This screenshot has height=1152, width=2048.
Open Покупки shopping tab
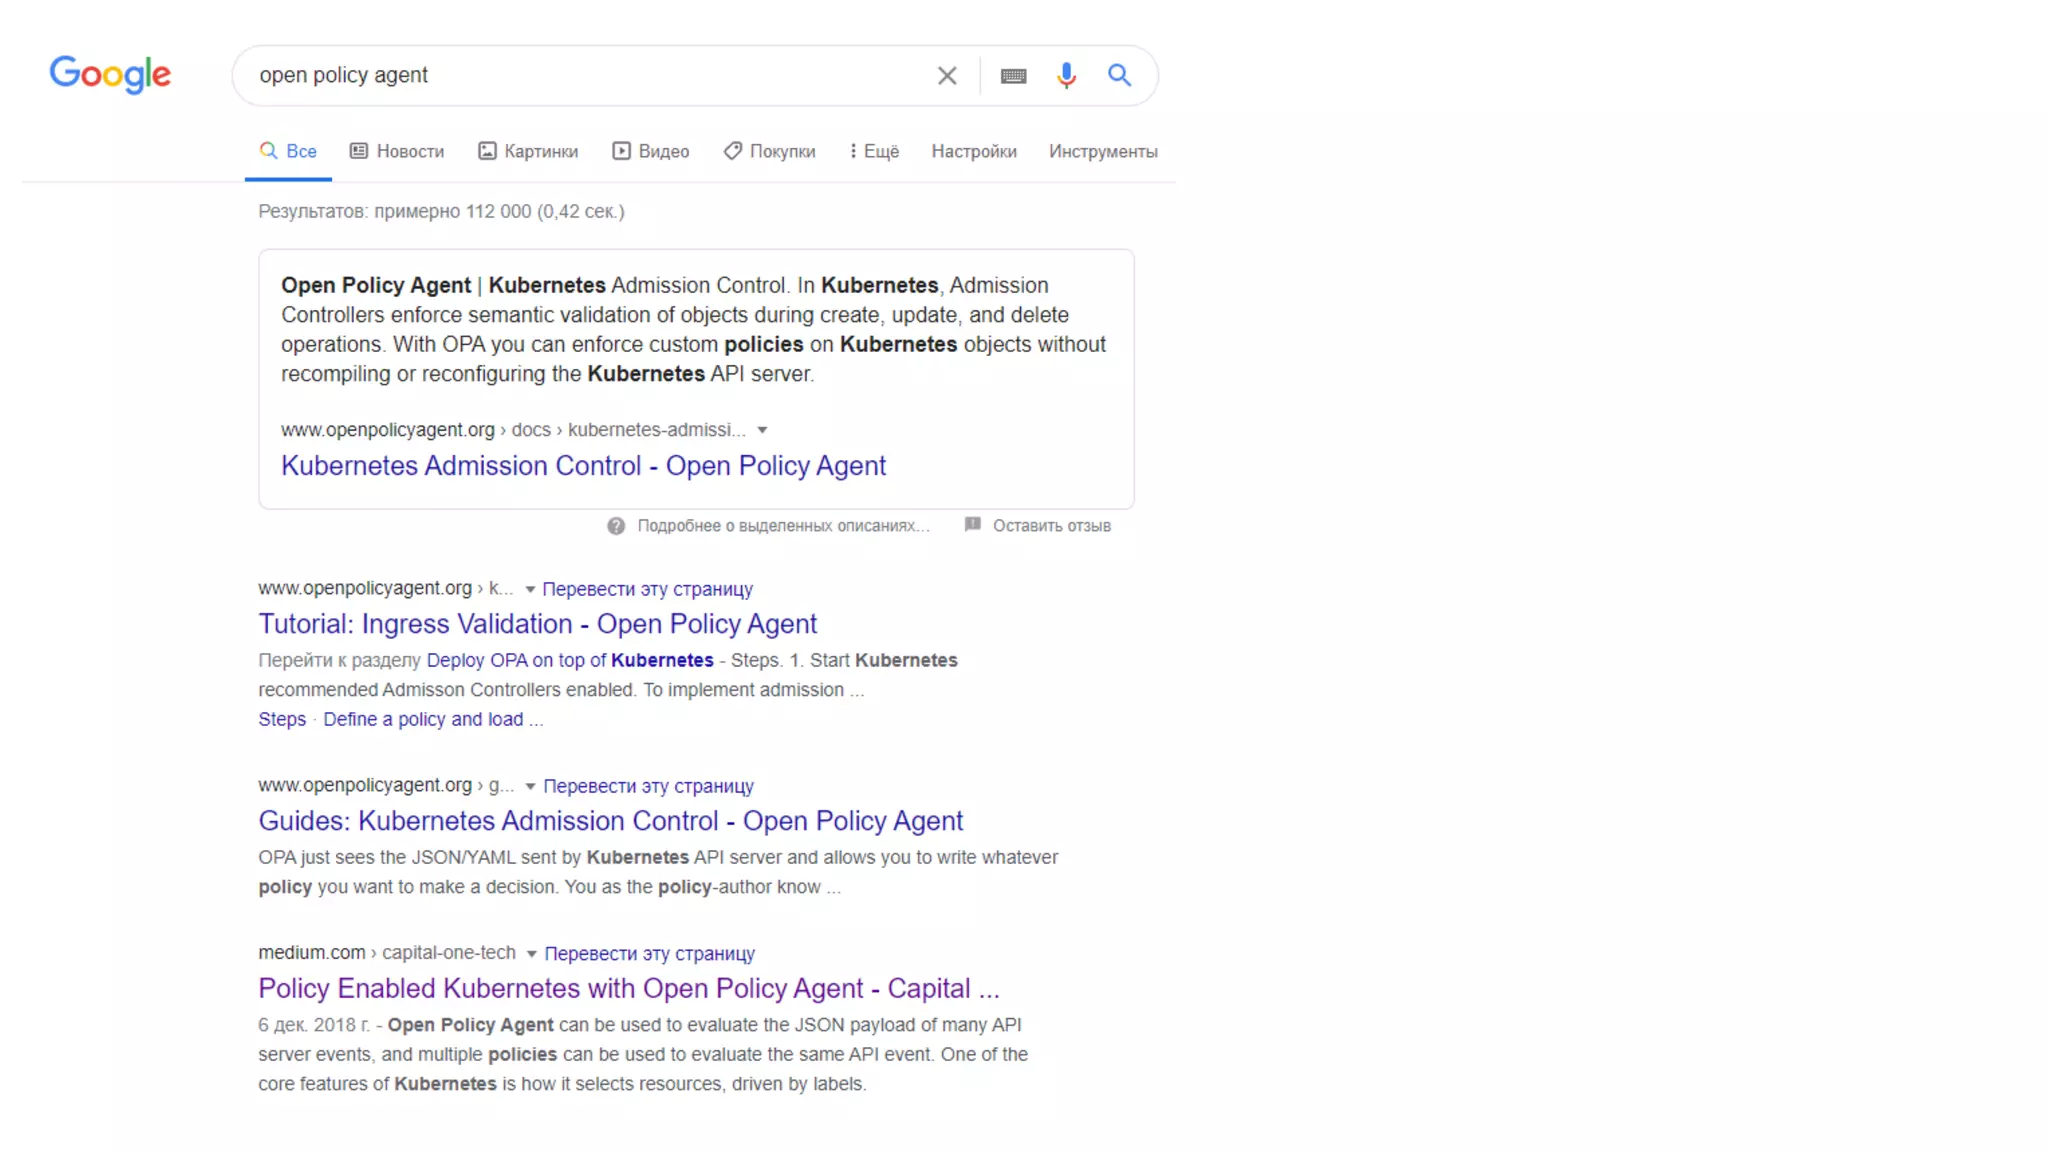770,151
